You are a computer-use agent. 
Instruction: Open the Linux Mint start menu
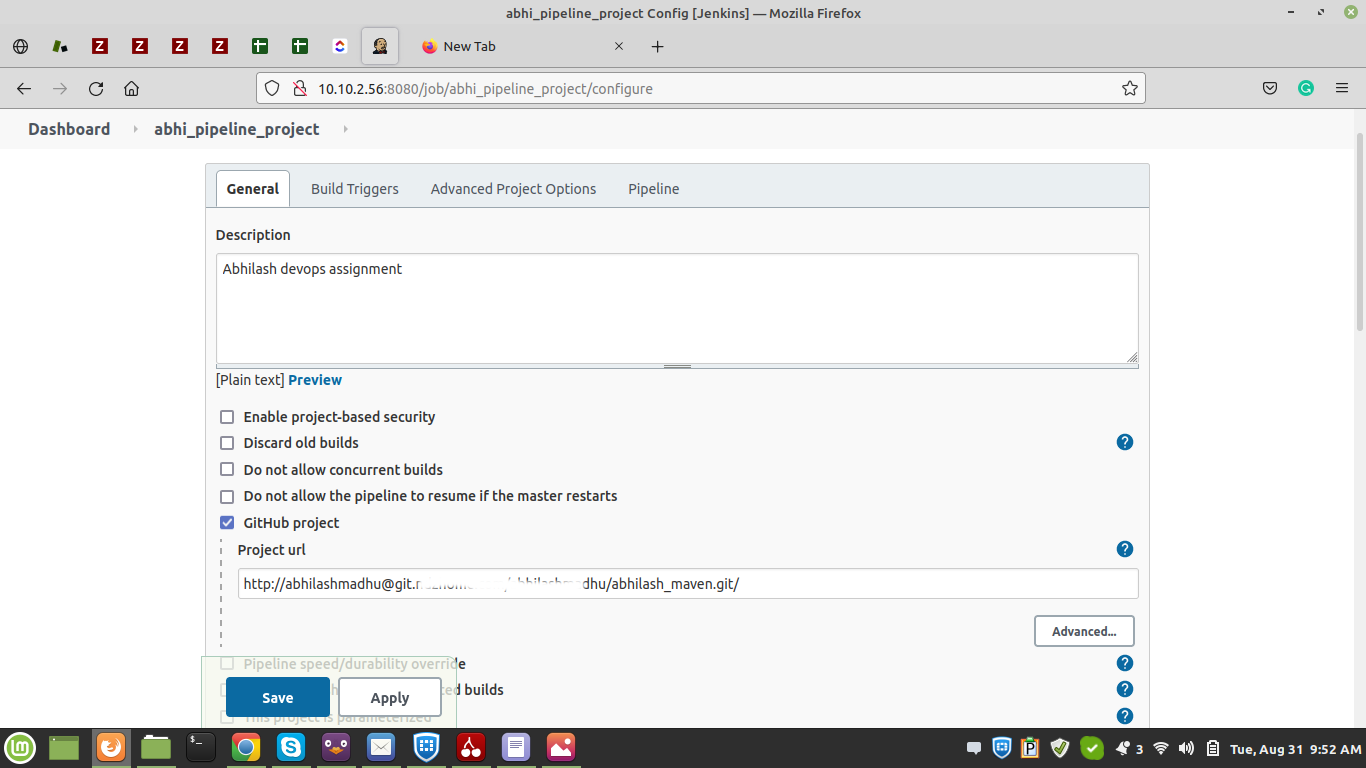click(20, 747)
